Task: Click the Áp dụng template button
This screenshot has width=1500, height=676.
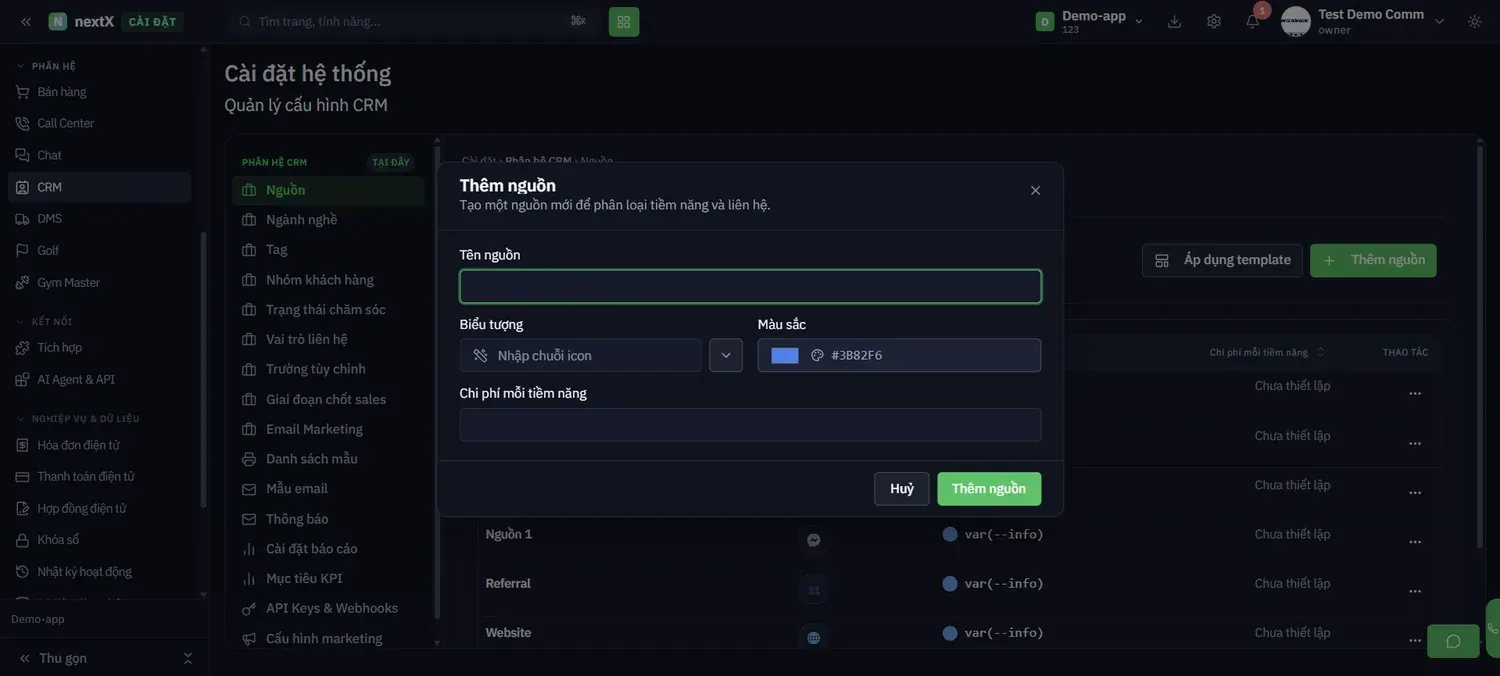Action: tap(1222, 261)
